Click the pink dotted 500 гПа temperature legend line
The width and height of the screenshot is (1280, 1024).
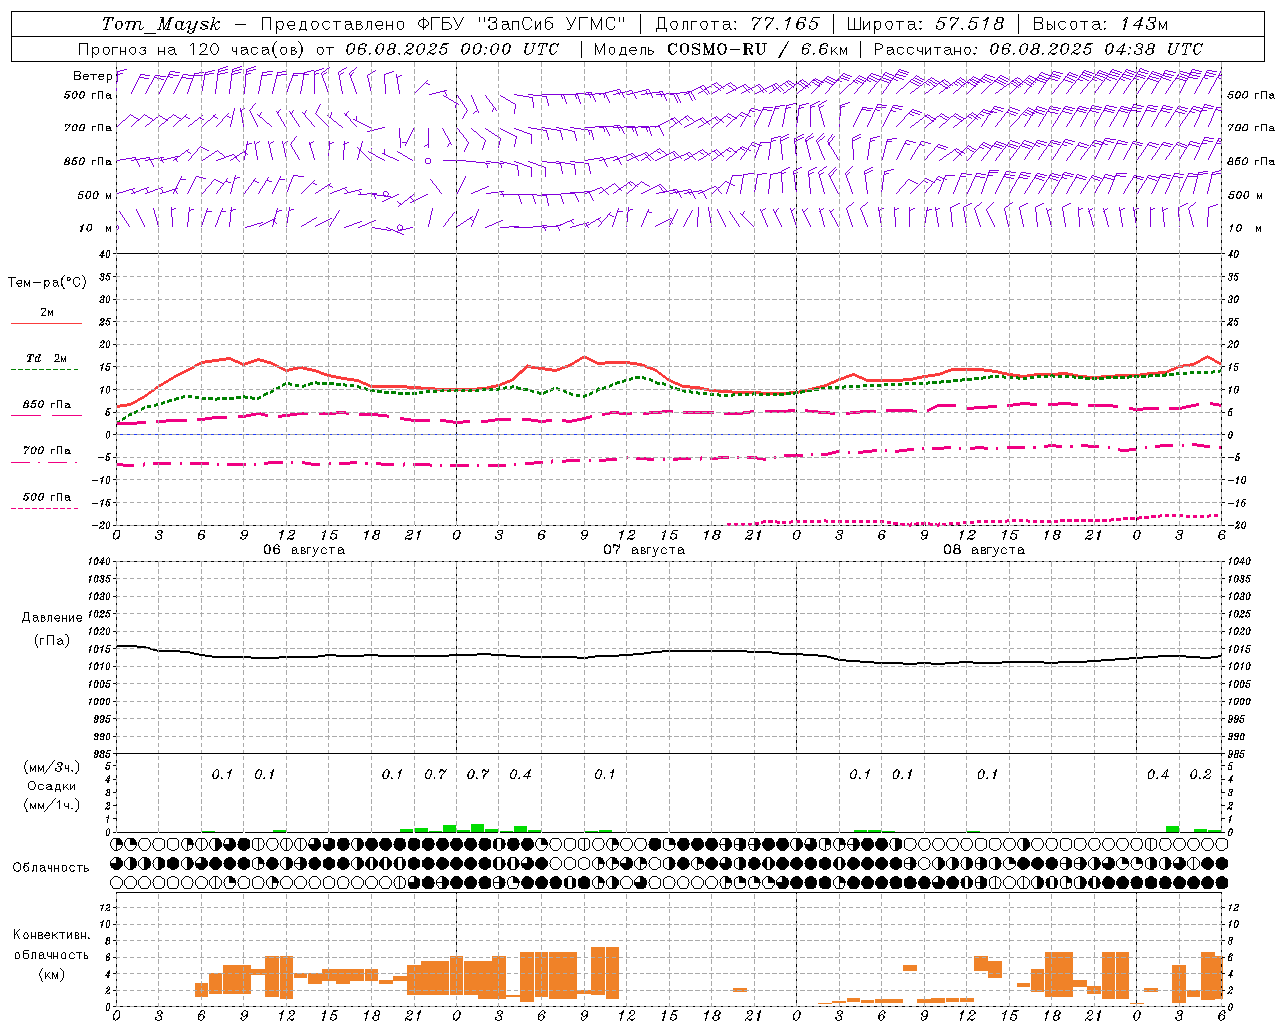[46, 508]
